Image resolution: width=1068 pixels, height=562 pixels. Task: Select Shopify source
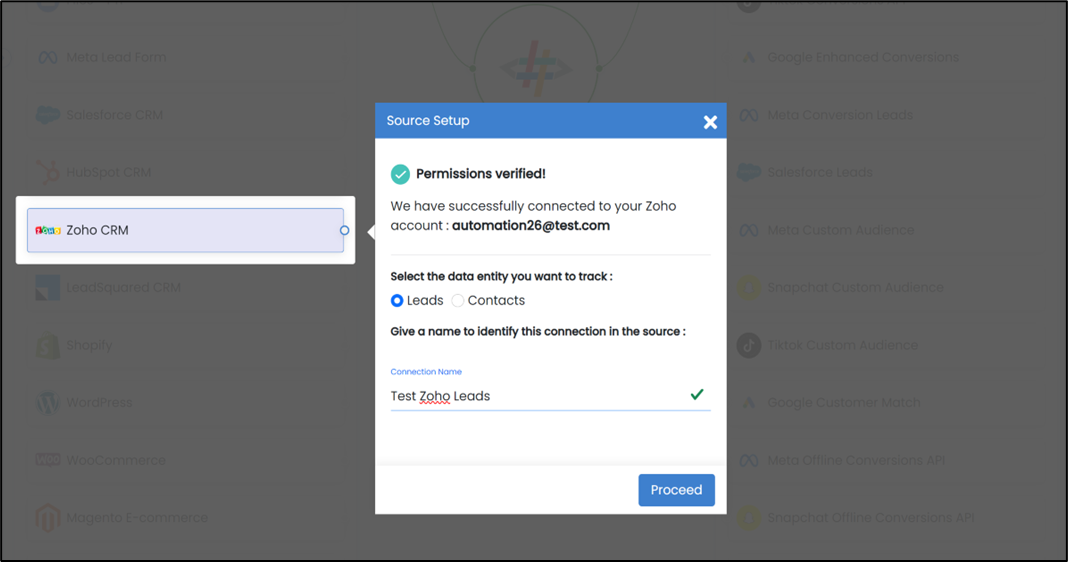pos(185,345)
